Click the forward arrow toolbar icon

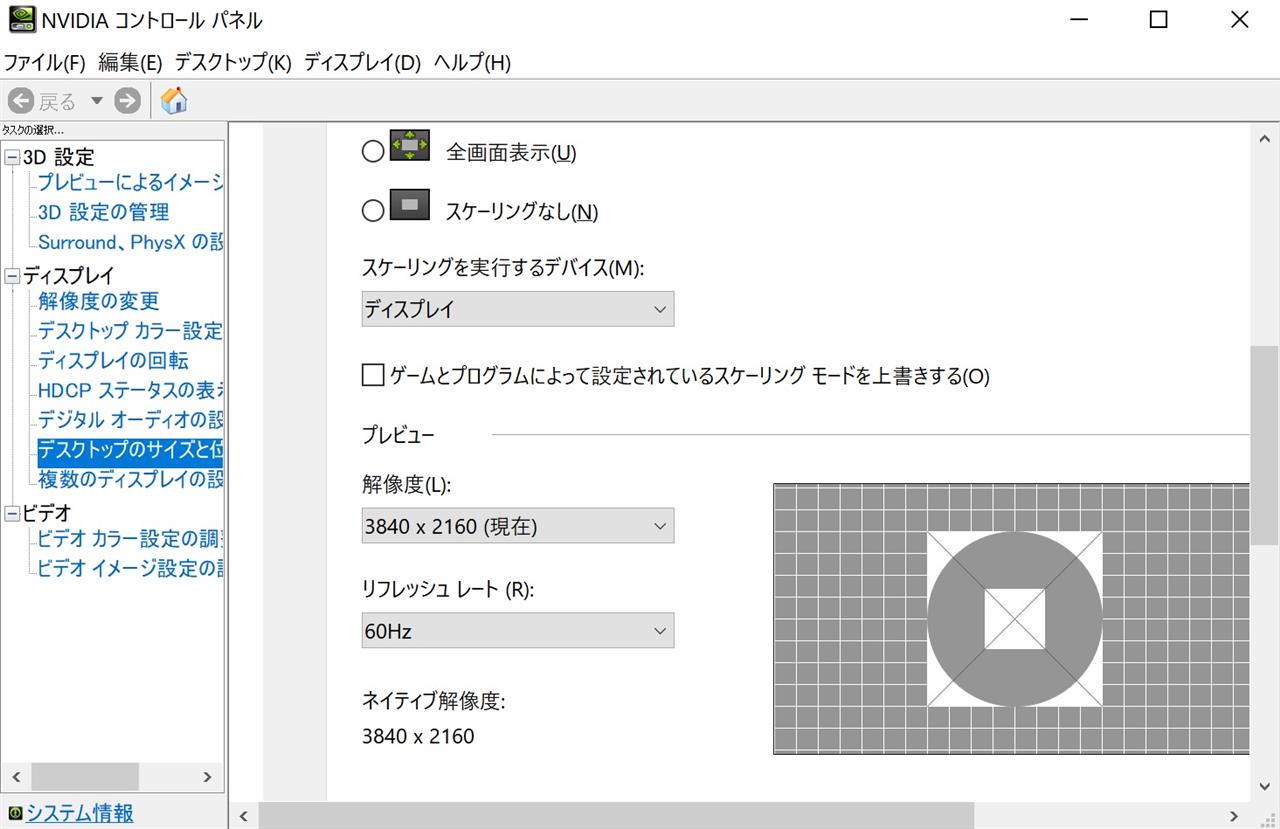(x=127, y=100)
